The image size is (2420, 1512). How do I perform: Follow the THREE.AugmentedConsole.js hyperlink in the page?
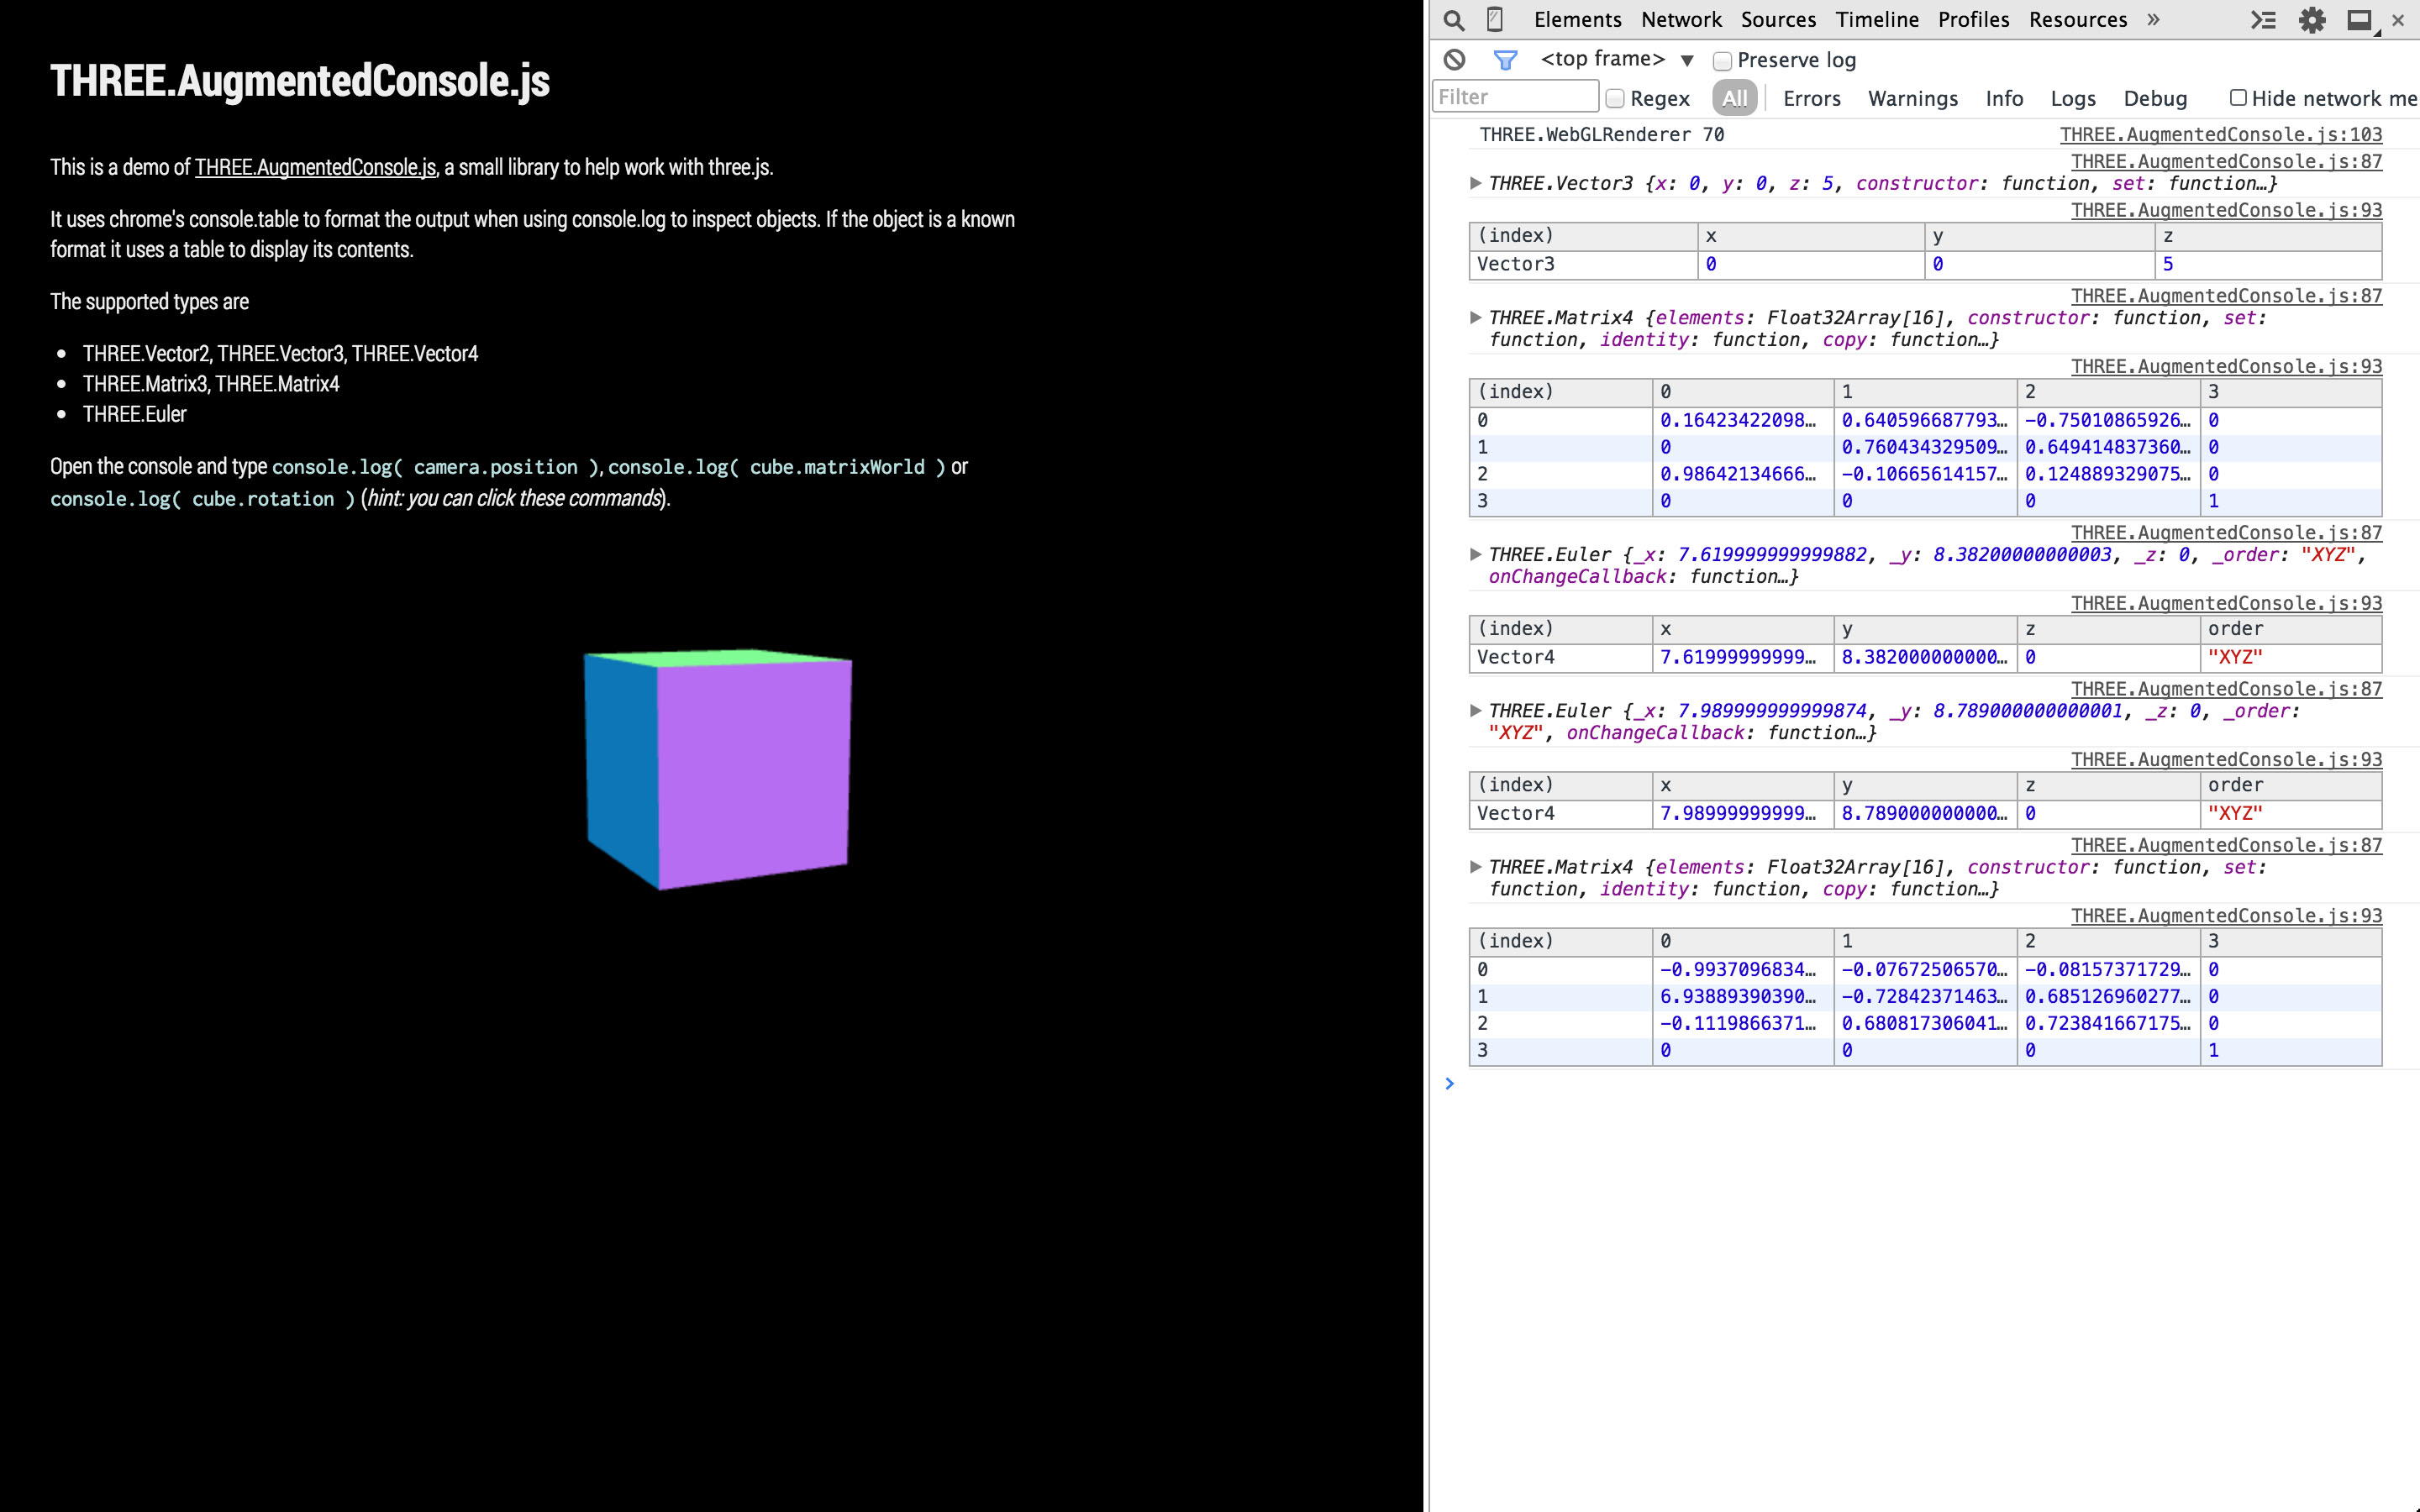click(x=316, y=167)
